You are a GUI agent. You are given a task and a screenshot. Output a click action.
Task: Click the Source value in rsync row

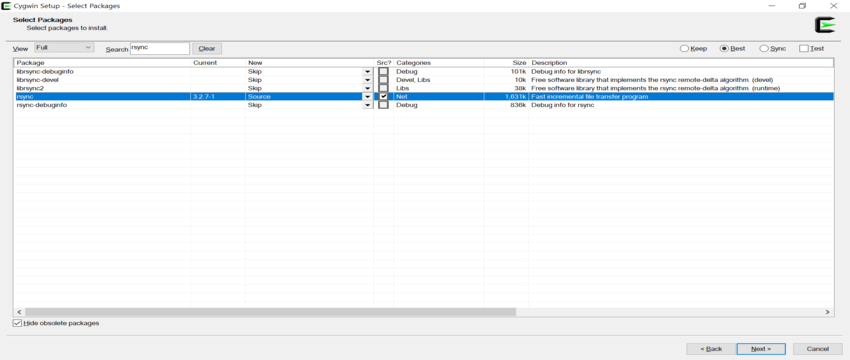[259, 97]
